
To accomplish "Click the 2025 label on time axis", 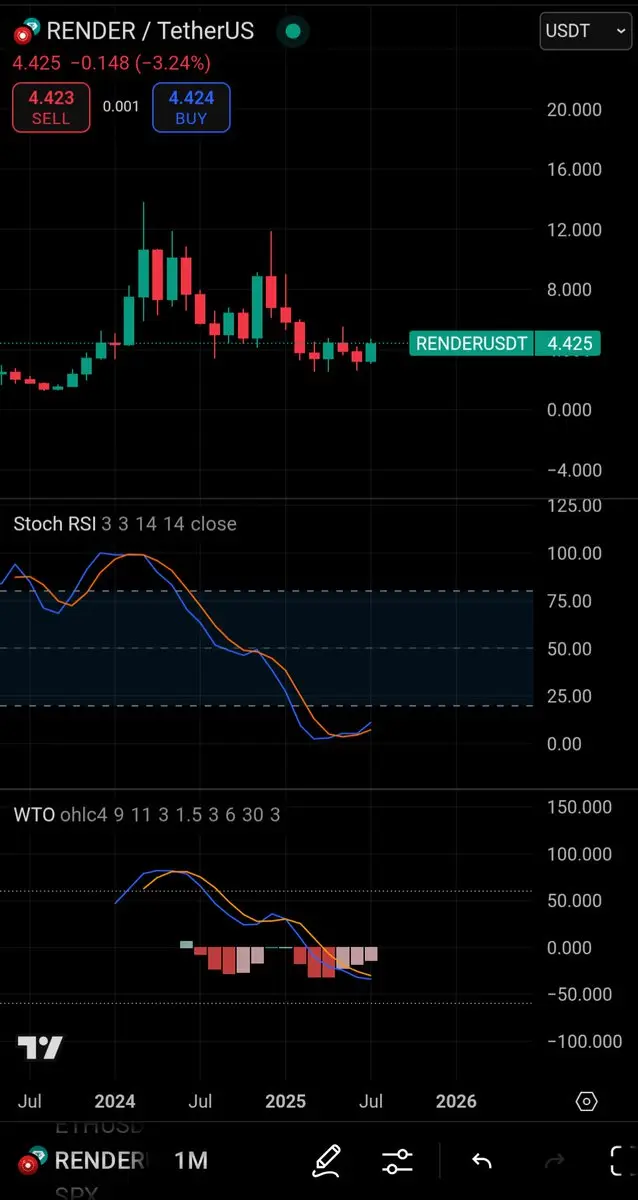I will tap(285, 1101).
